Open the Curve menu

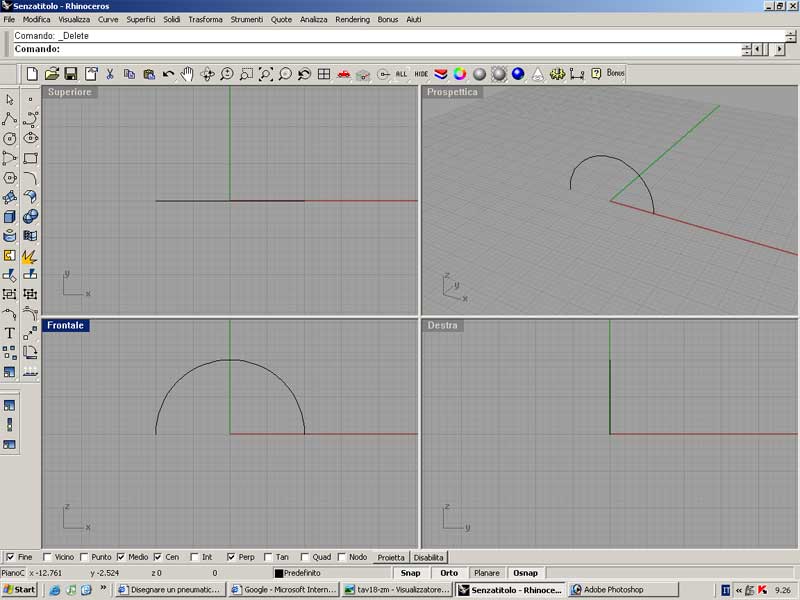click(108, 19)
